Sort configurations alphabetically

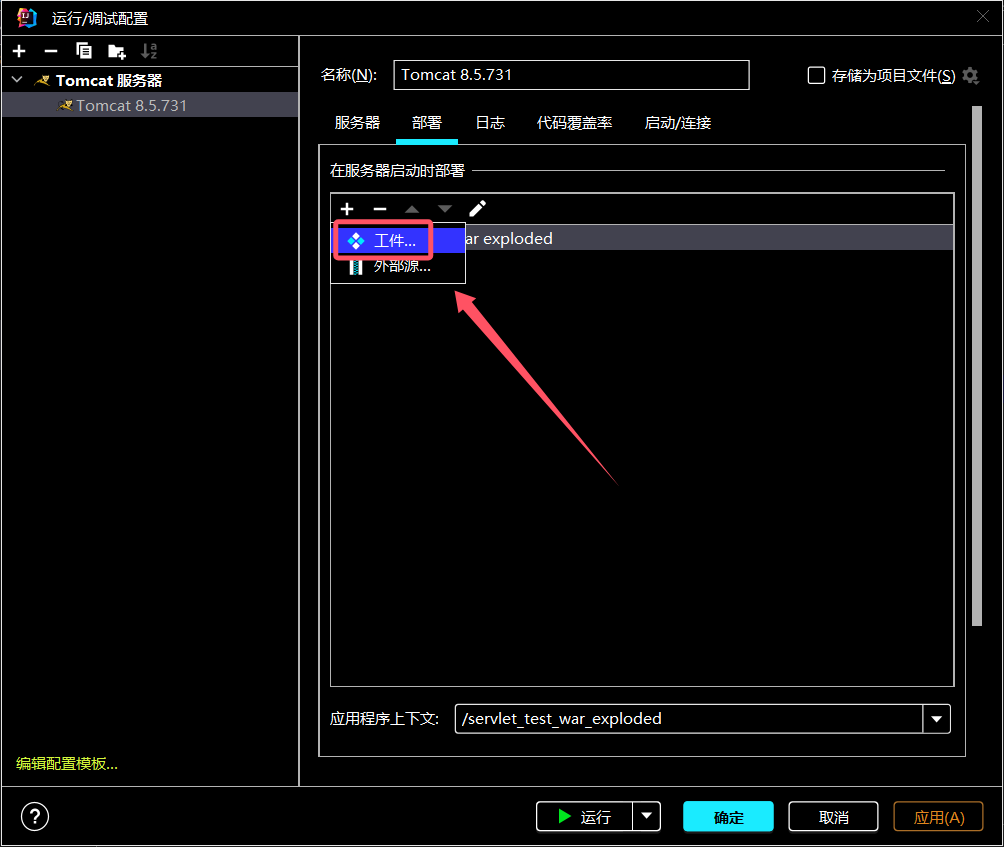coord(149,51)
